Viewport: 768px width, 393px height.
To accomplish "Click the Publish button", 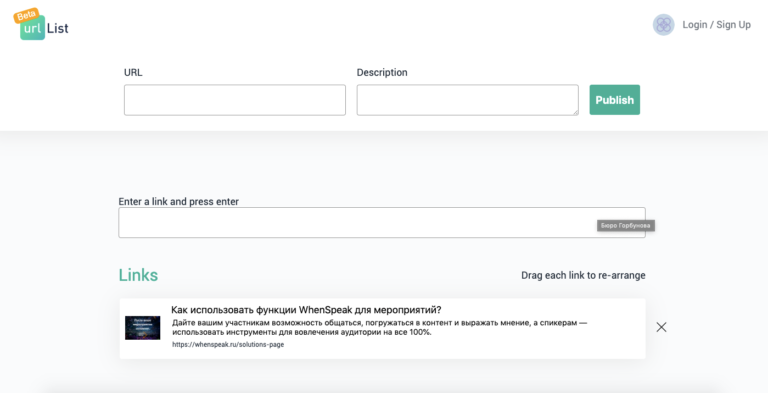I will (x=614, y=100).
